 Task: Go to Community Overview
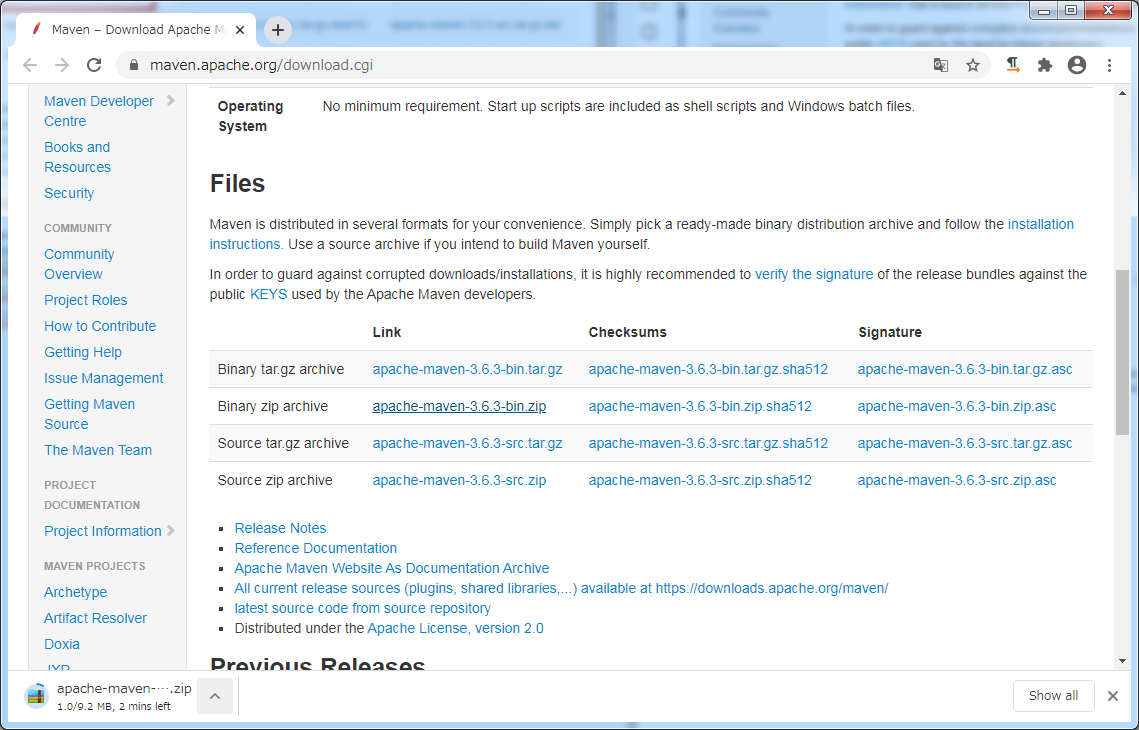pos(79,264)
